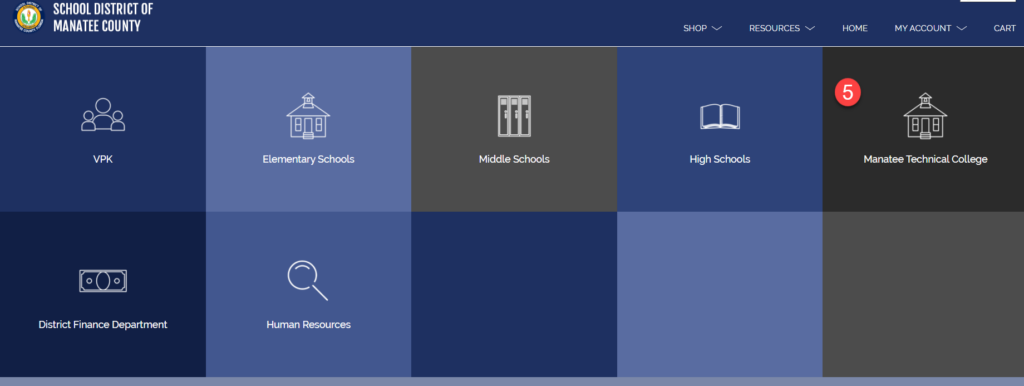
Task: Open the High Schools label link
Action: (x=720, y=159)
